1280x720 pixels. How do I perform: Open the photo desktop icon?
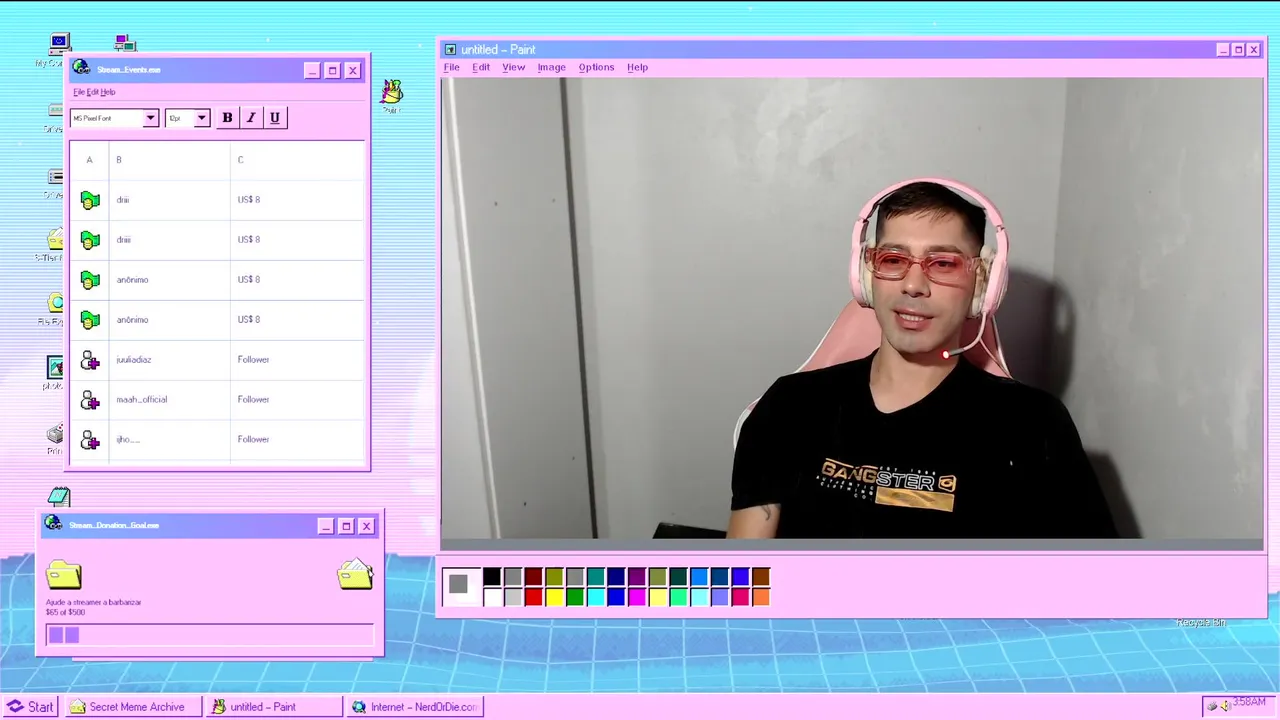coord(55,368)
